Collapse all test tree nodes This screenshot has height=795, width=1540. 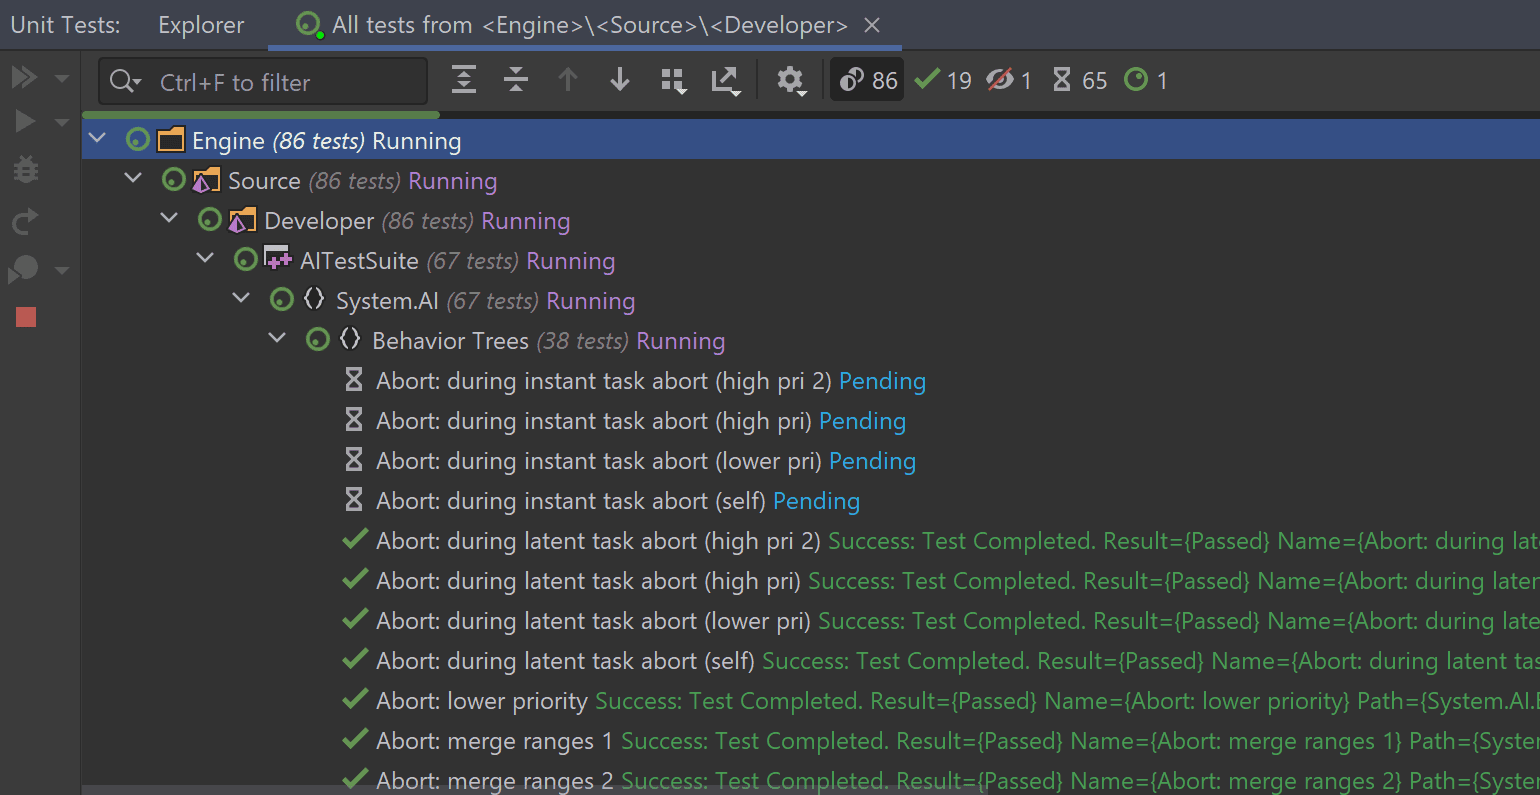click(516, 80)
